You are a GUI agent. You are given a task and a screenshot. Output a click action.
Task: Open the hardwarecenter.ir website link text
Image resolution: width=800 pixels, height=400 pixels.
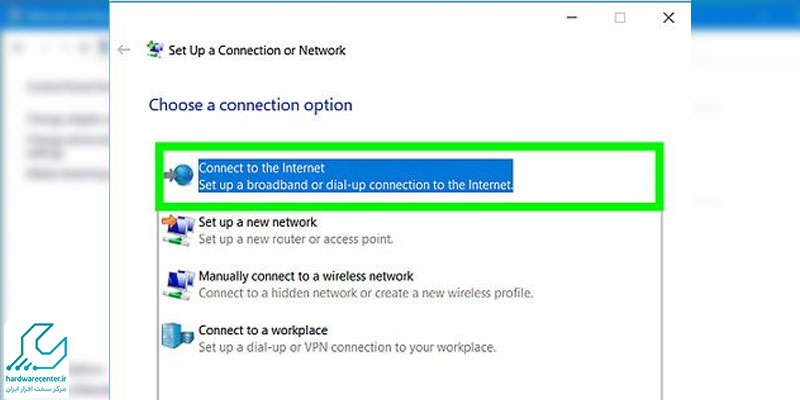tap(36, 379)
